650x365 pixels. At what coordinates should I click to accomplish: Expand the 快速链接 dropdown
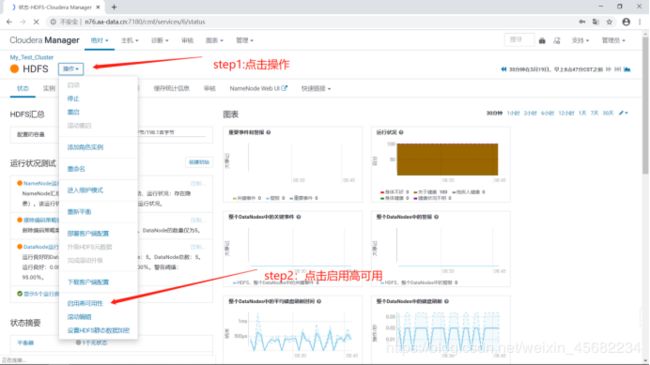[x=316, y=88]
